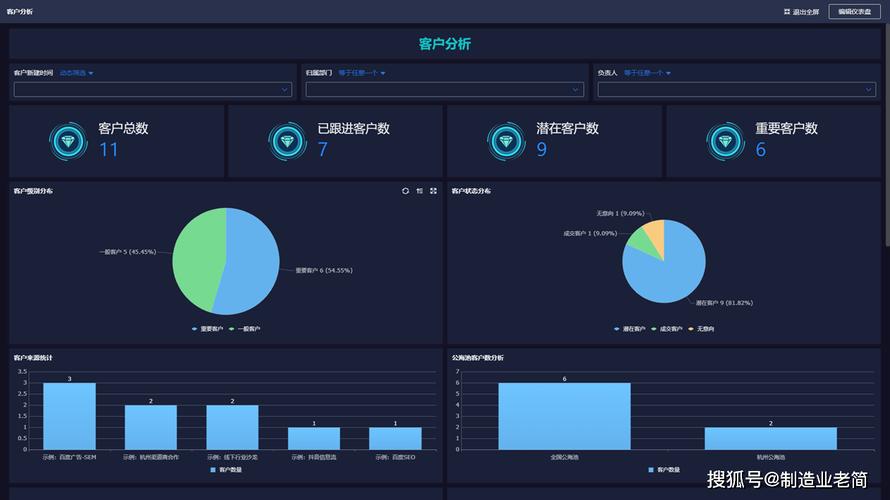Click the large blue 潜在客户 pie slice
Image resolution: width=890 pixels, height=500 pixels.
(x=667, y=272)
